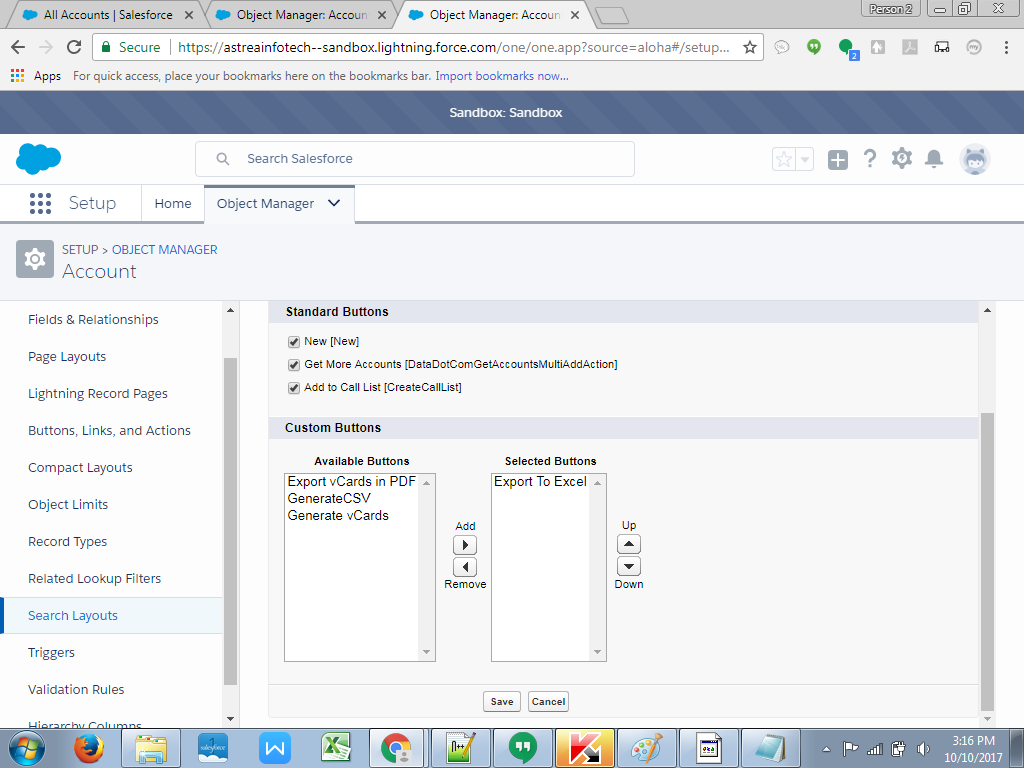Expand the Object Manager tab dropdown
This screenshot has height=768, width=1024.
334,203
